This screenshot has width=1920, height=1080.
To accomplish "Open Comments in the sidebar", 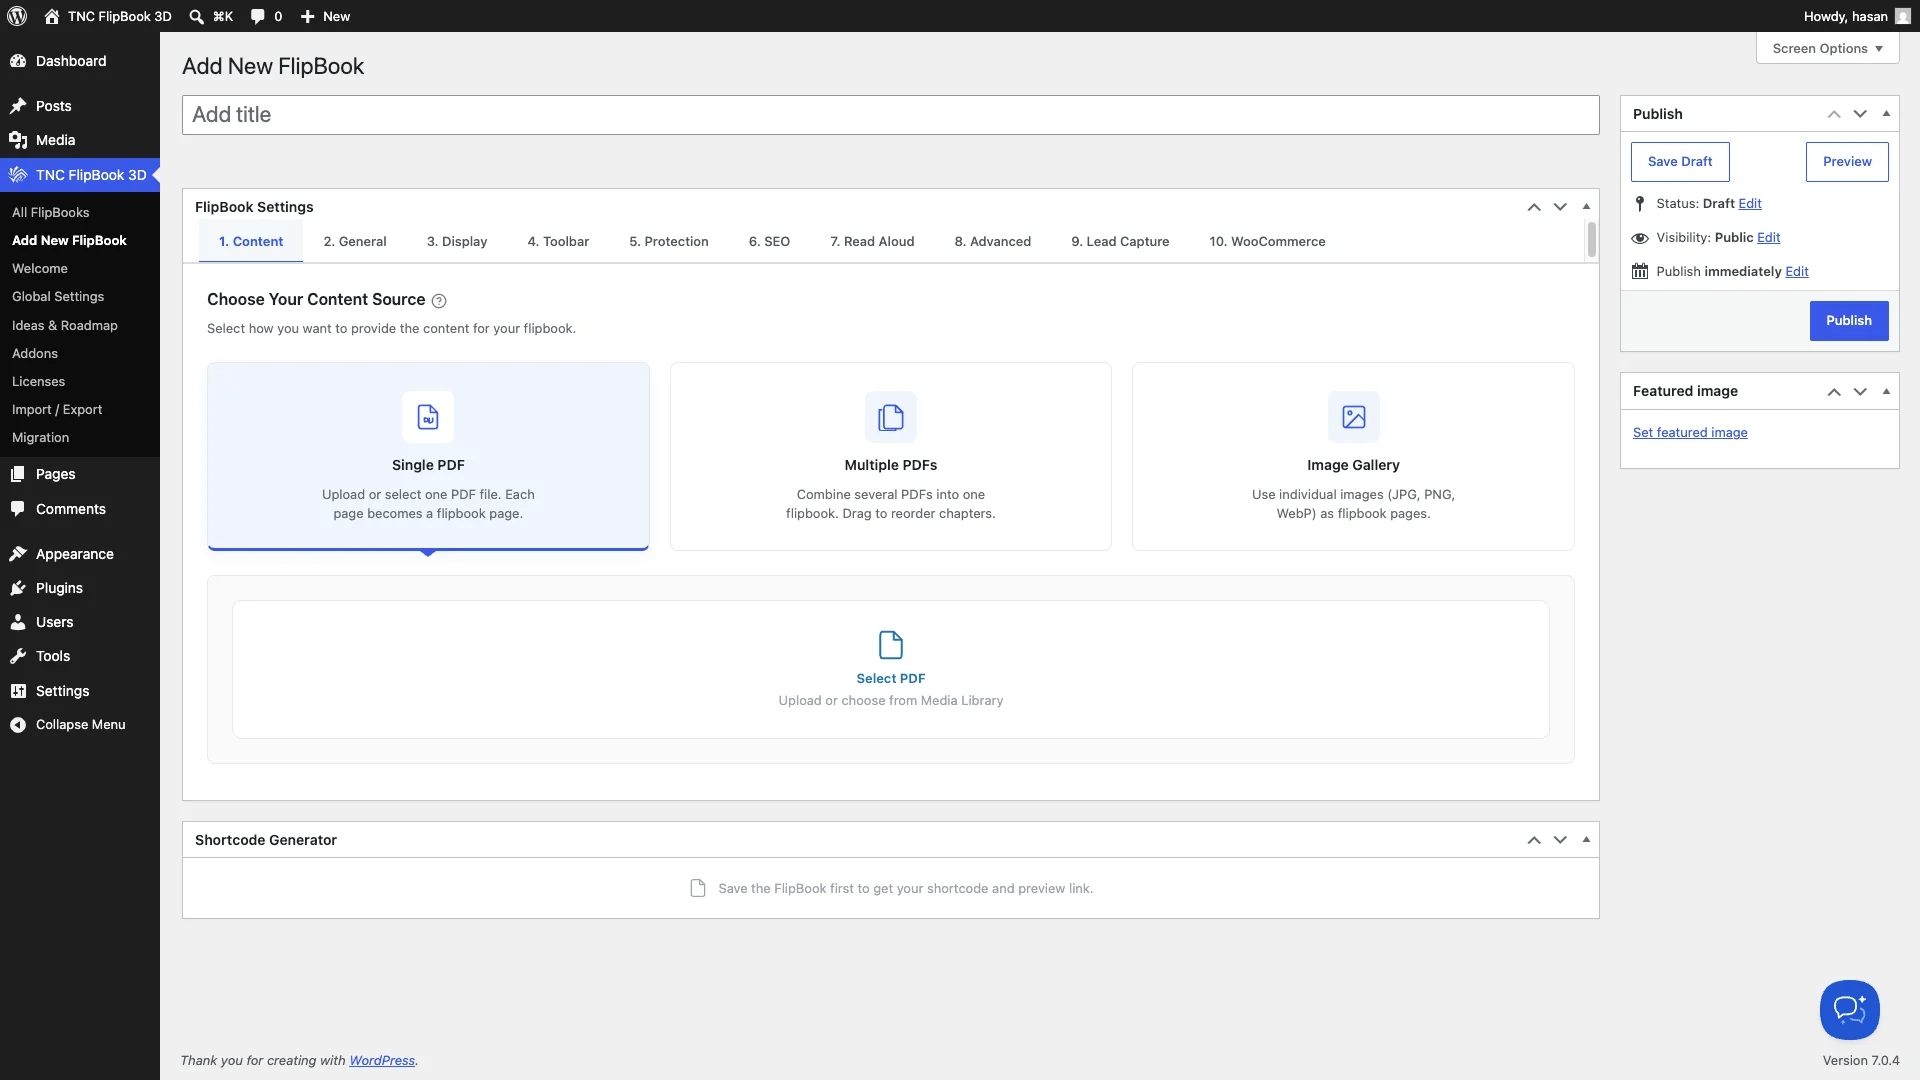I will click(x=80, y=509).
